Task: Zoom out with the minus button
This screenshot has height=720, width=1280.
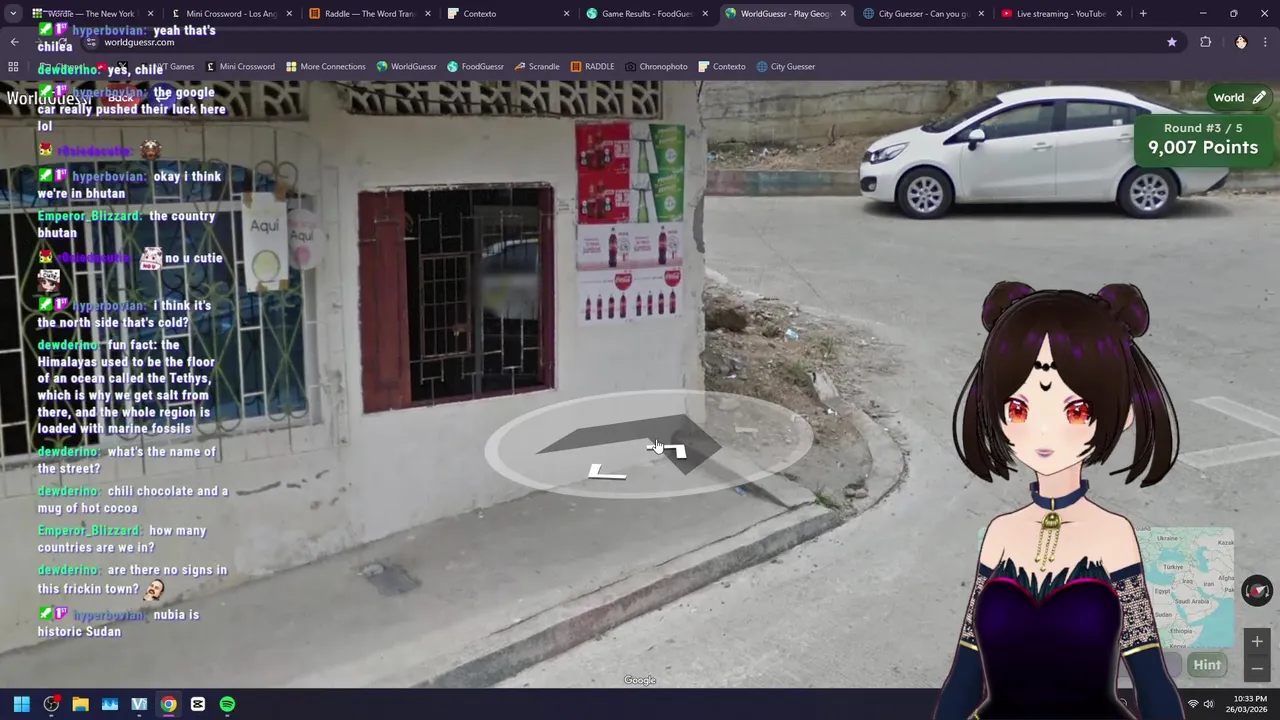Action: pyautogui.click(x=1257, y=668)
